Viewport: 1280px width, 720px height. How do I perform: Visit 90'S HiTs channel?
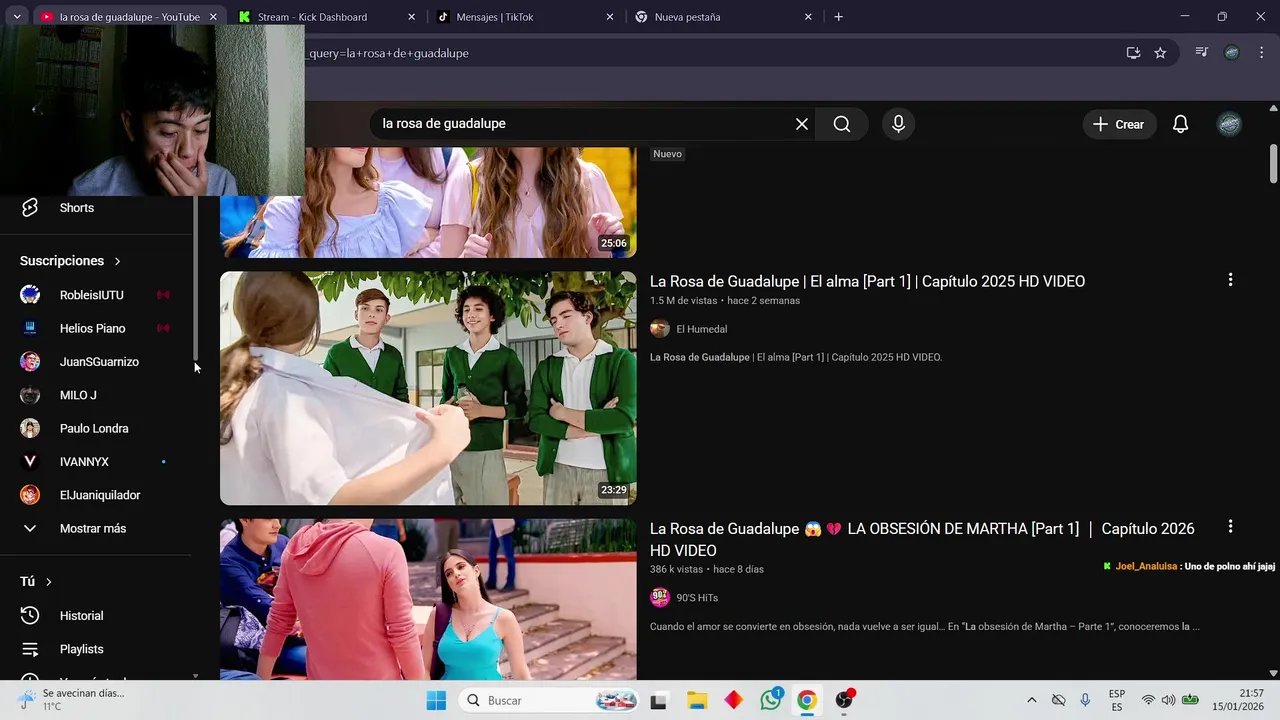(697, 598)
